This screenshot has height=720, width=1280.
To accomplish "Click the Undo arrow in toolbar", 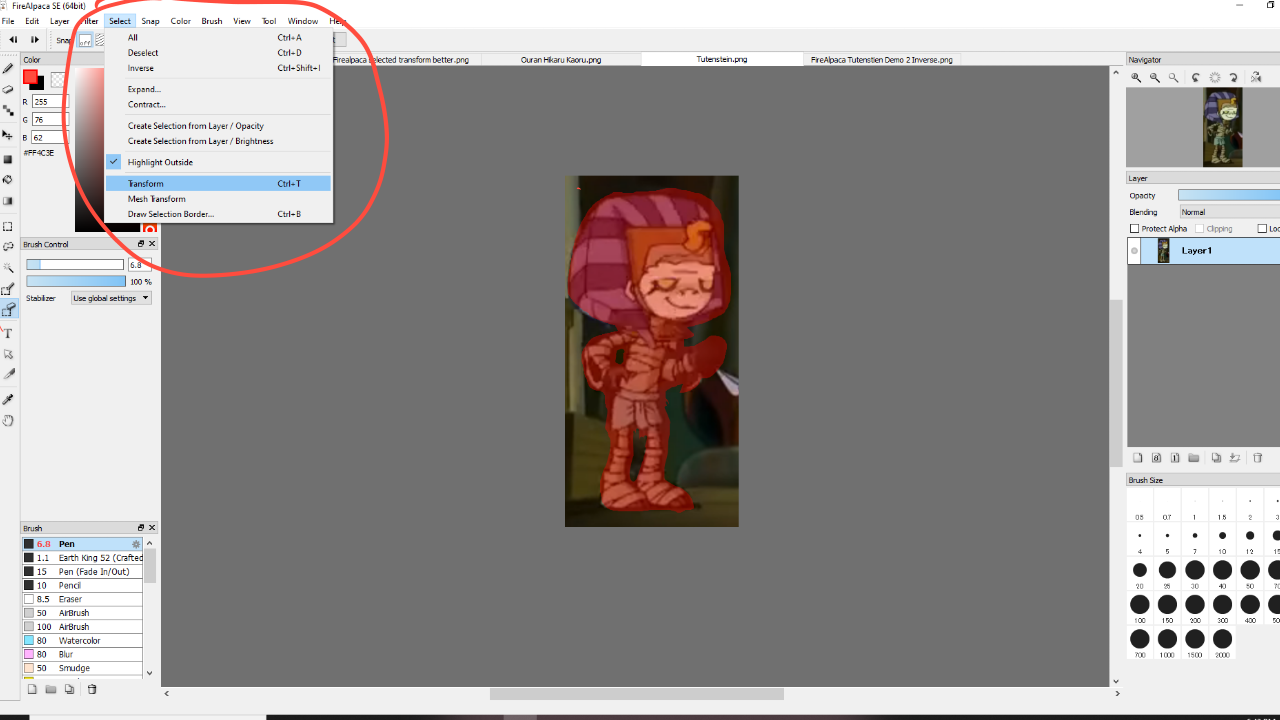I will point(13,40).
